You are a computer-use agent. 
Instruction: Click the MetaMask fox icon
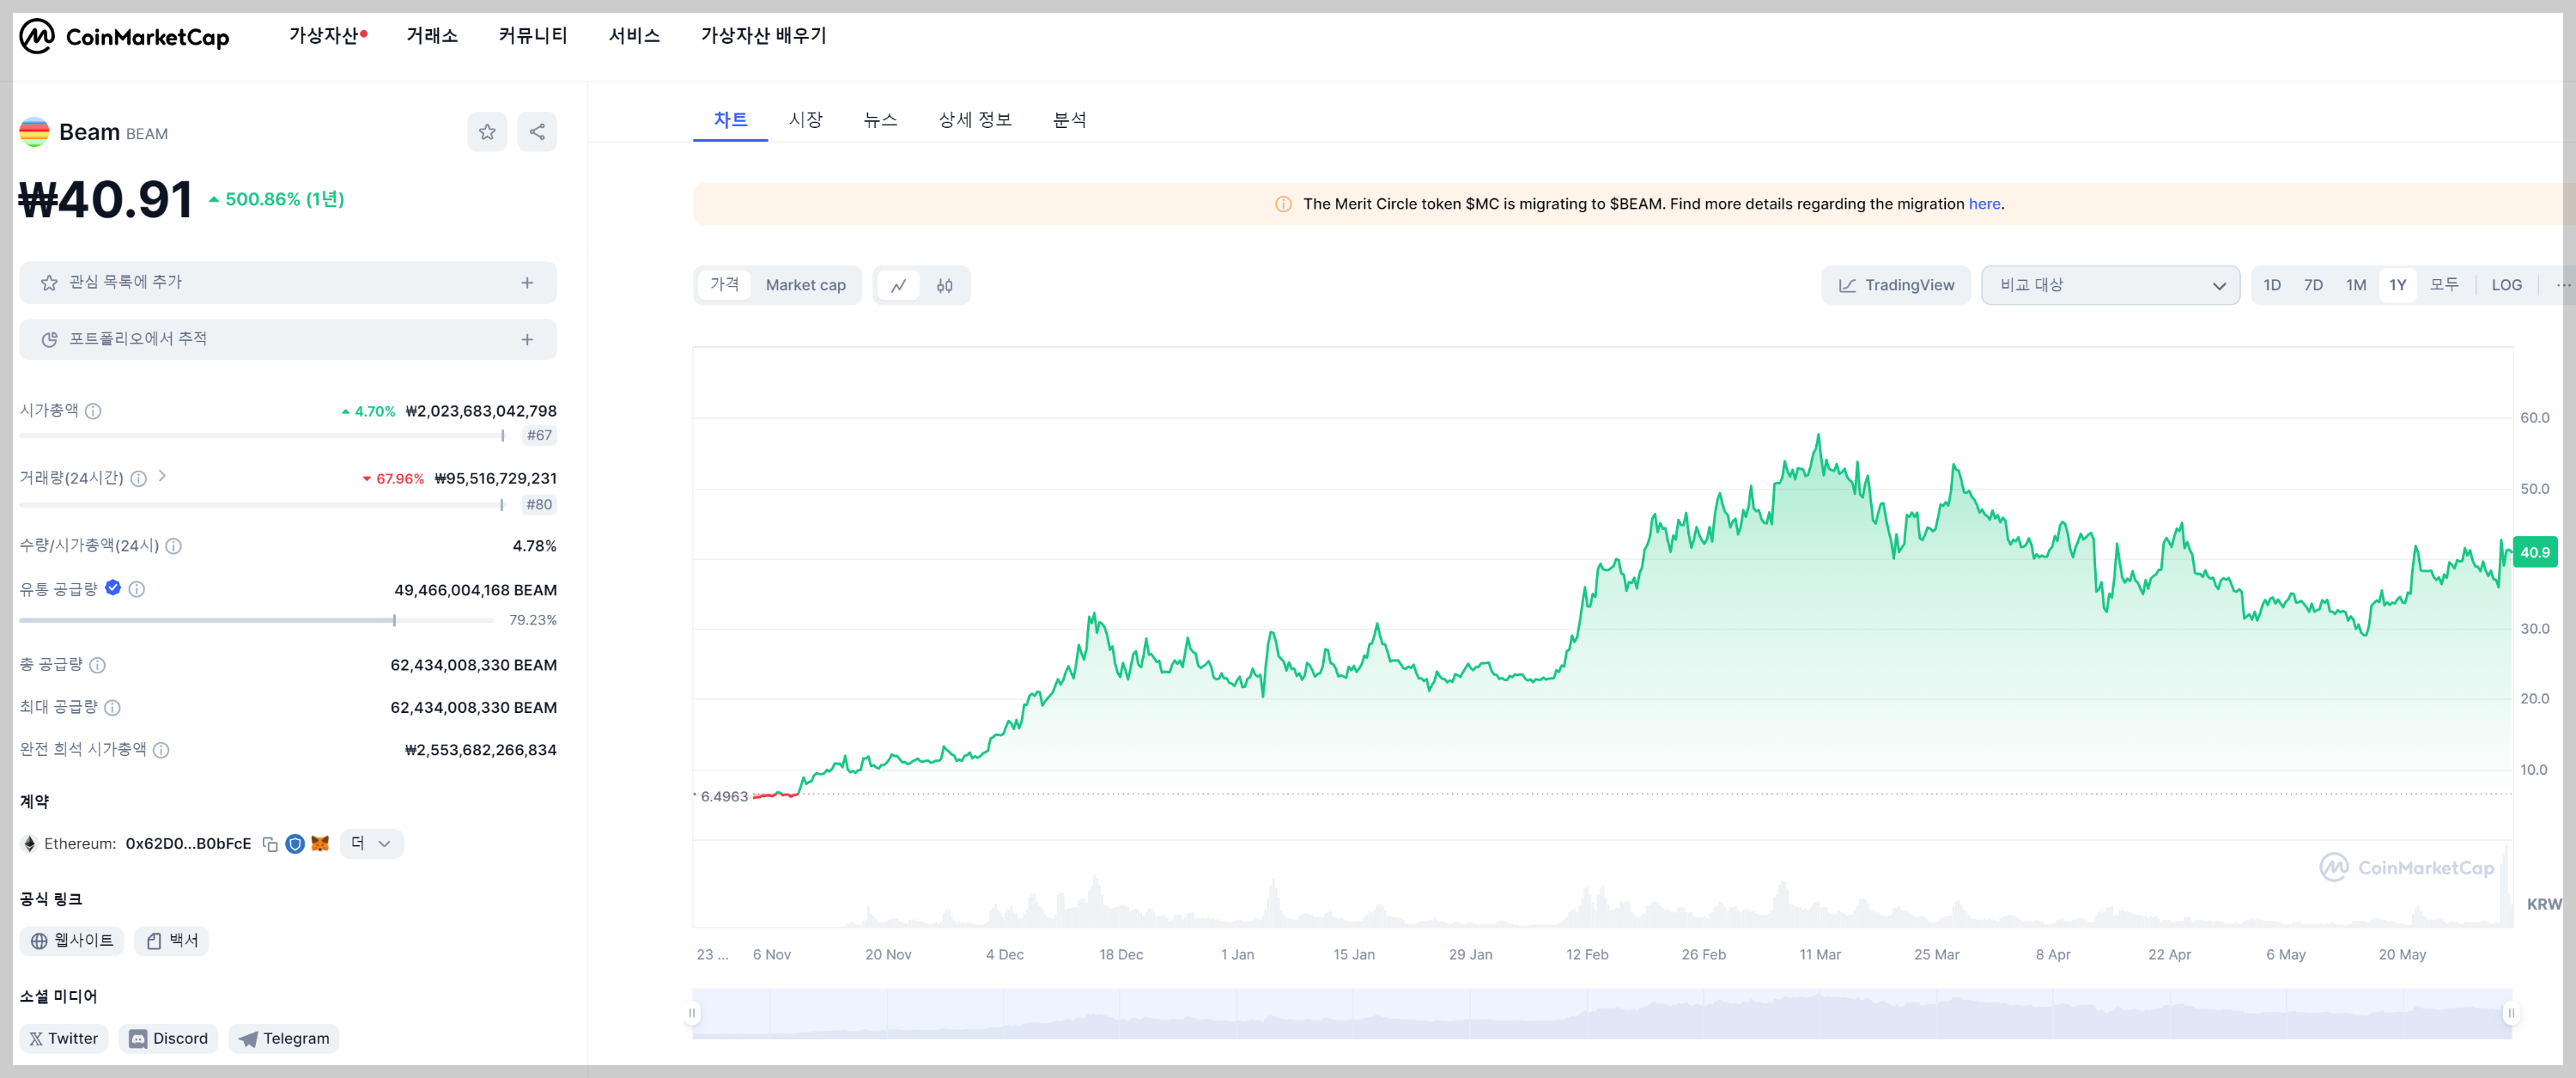point(320,844)
